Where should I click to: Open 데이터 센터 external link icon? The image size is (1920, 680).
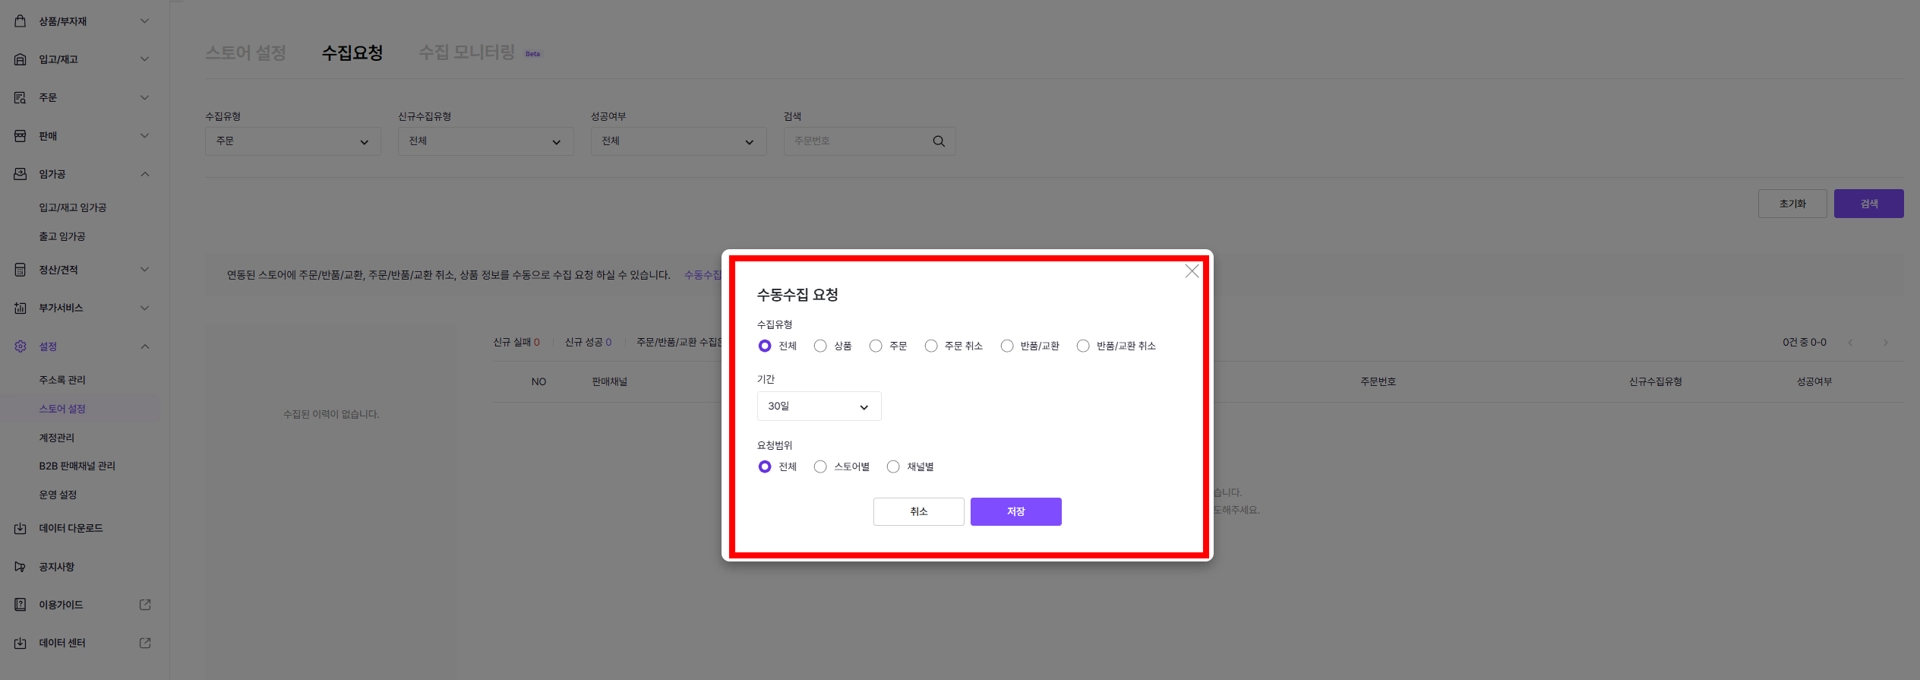click(145, 643)
